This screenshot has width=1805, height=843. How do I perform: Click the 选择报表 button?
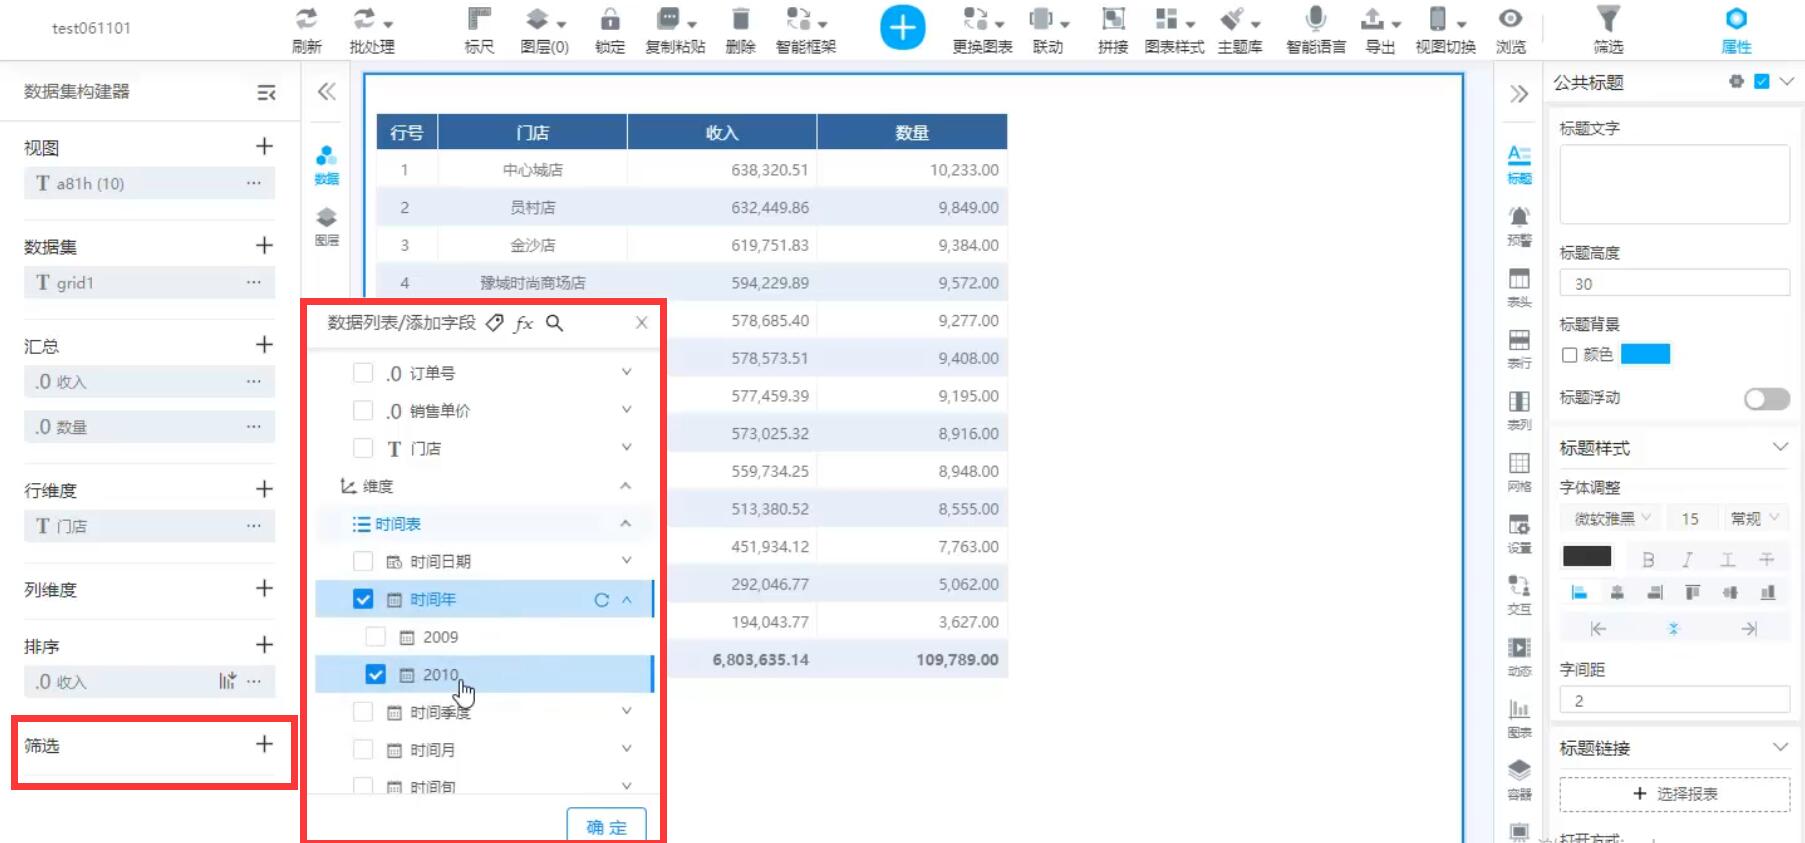1674,794
